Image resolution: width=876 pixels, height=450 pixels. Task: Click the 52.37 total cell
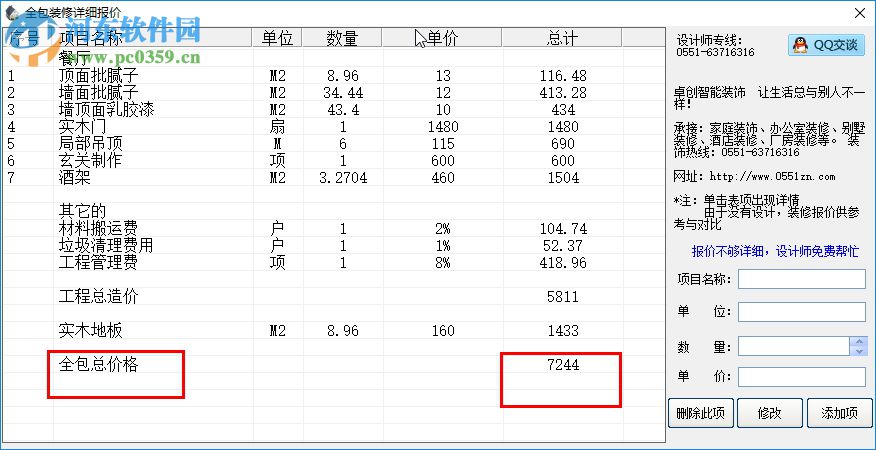[563, 246]
